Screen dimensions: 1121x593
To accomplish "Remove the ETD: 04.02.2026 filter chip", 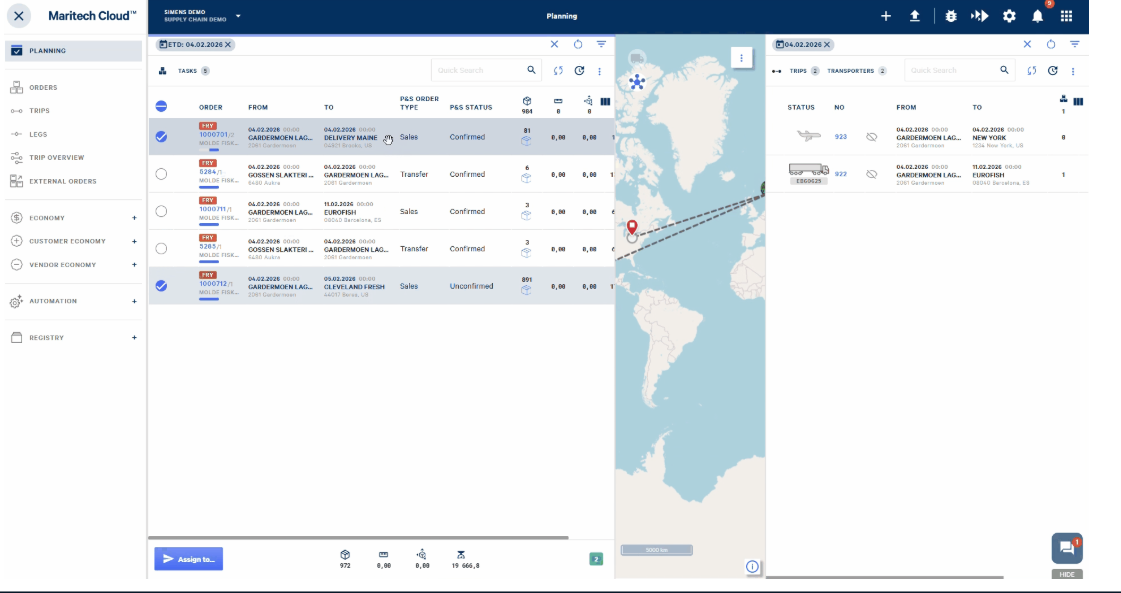I will (x=228, y=44).
